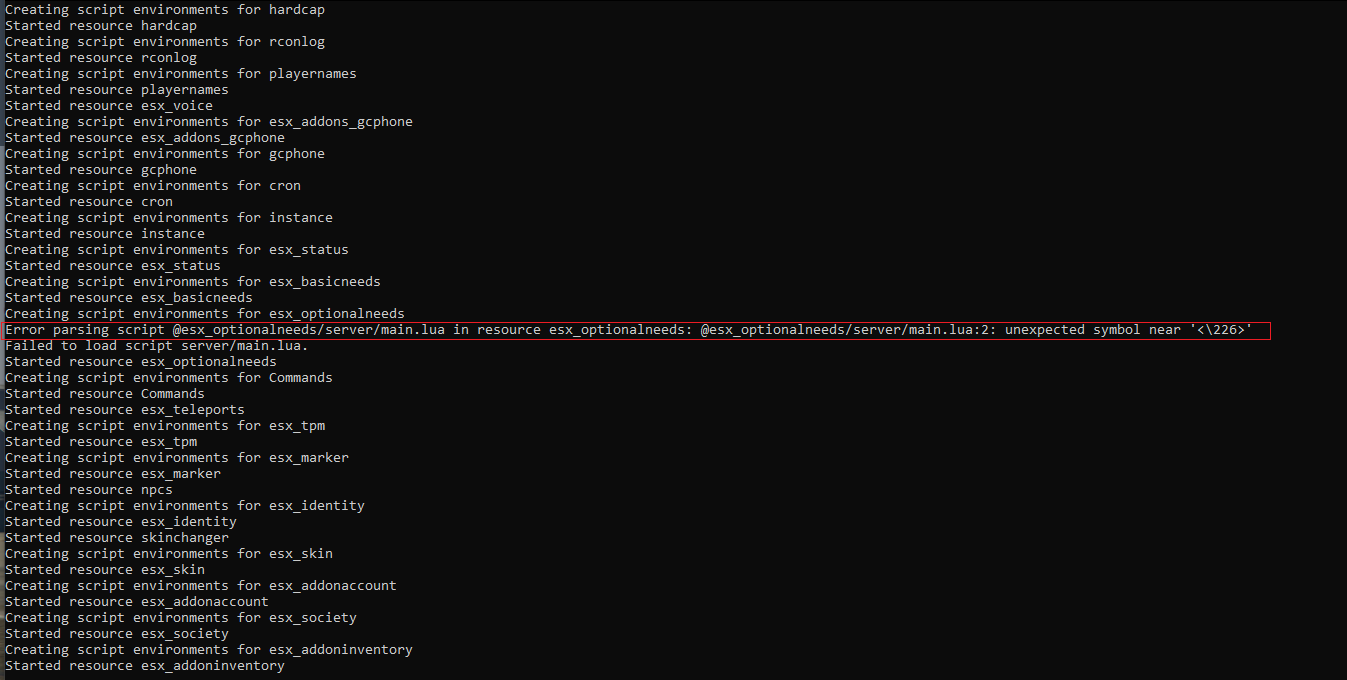Click the "Failed to load script server/main.lua." line
The width and height of the screenshot is (1347, 680).
coord(157,346)
